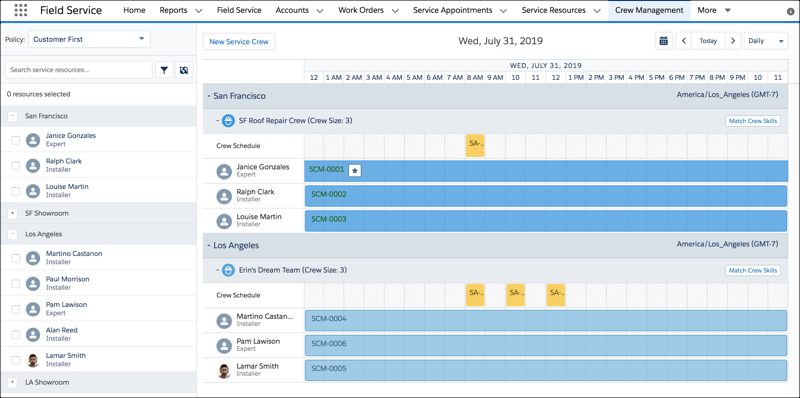This screenshot has width=800, height=398.
Task: Click the New Service Crew button
Action: (x=239, y=42)
